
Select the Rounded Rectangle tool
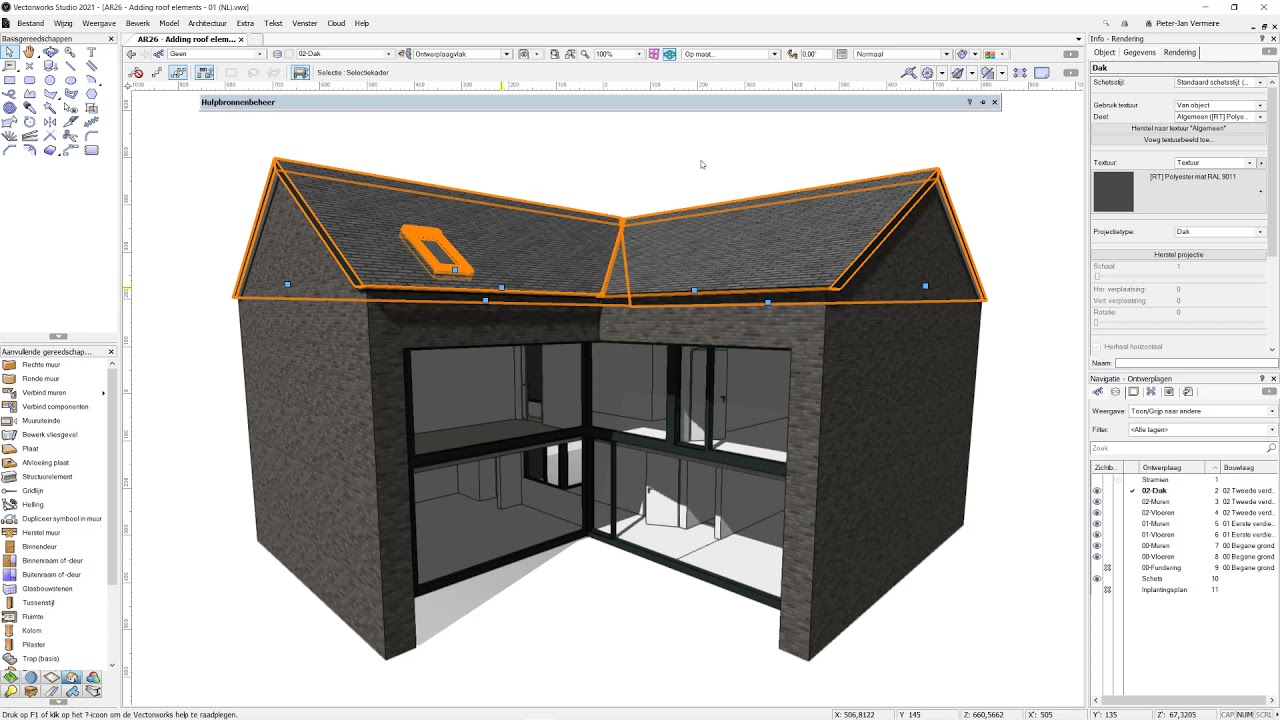[x=29, y=80]
